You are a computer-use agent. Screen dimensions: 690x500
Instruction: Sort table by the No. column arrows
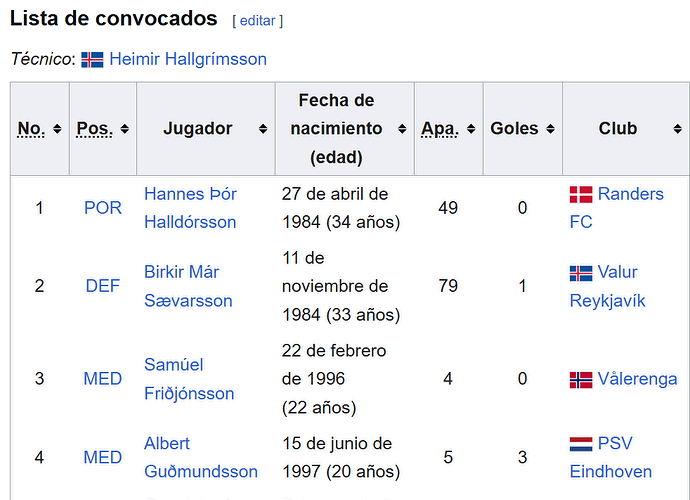(x=57, y=129)
